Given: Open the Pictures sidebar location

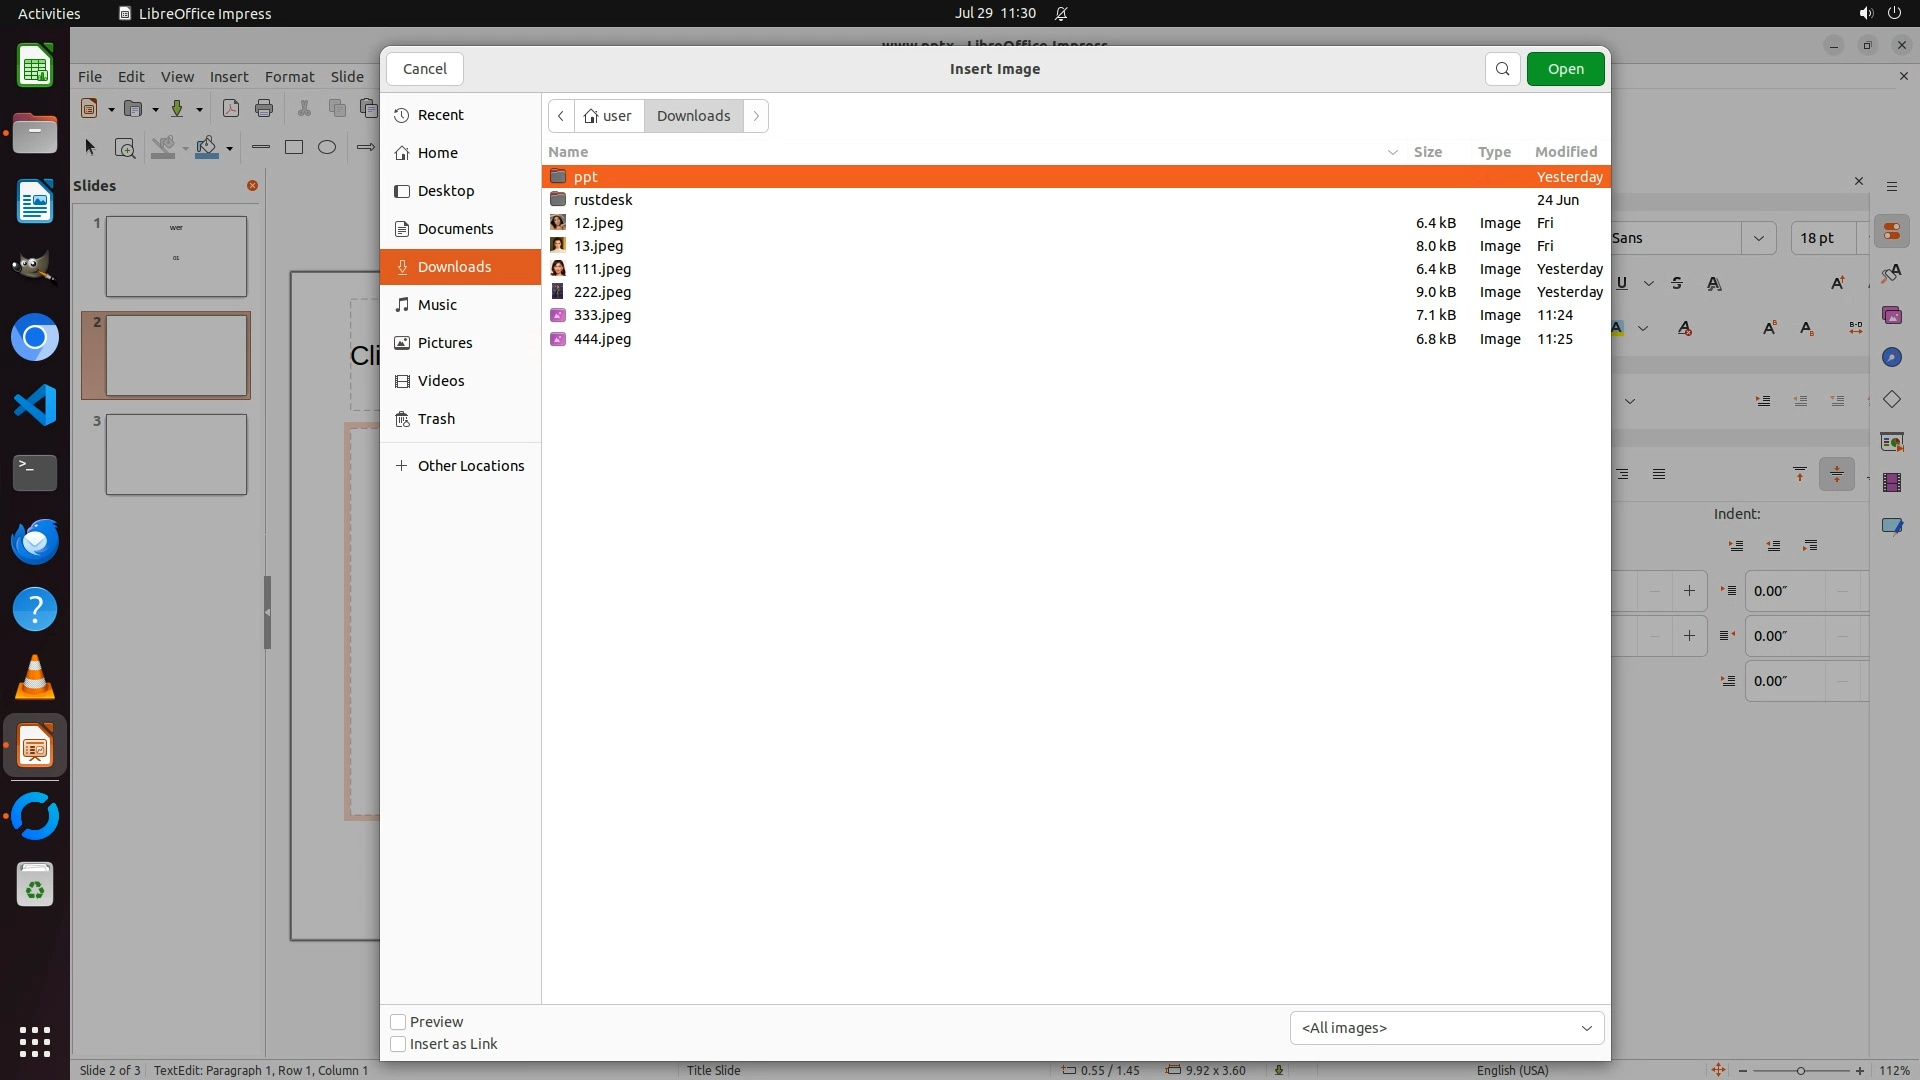Looking at the screenshot, I should coord(445,343).
